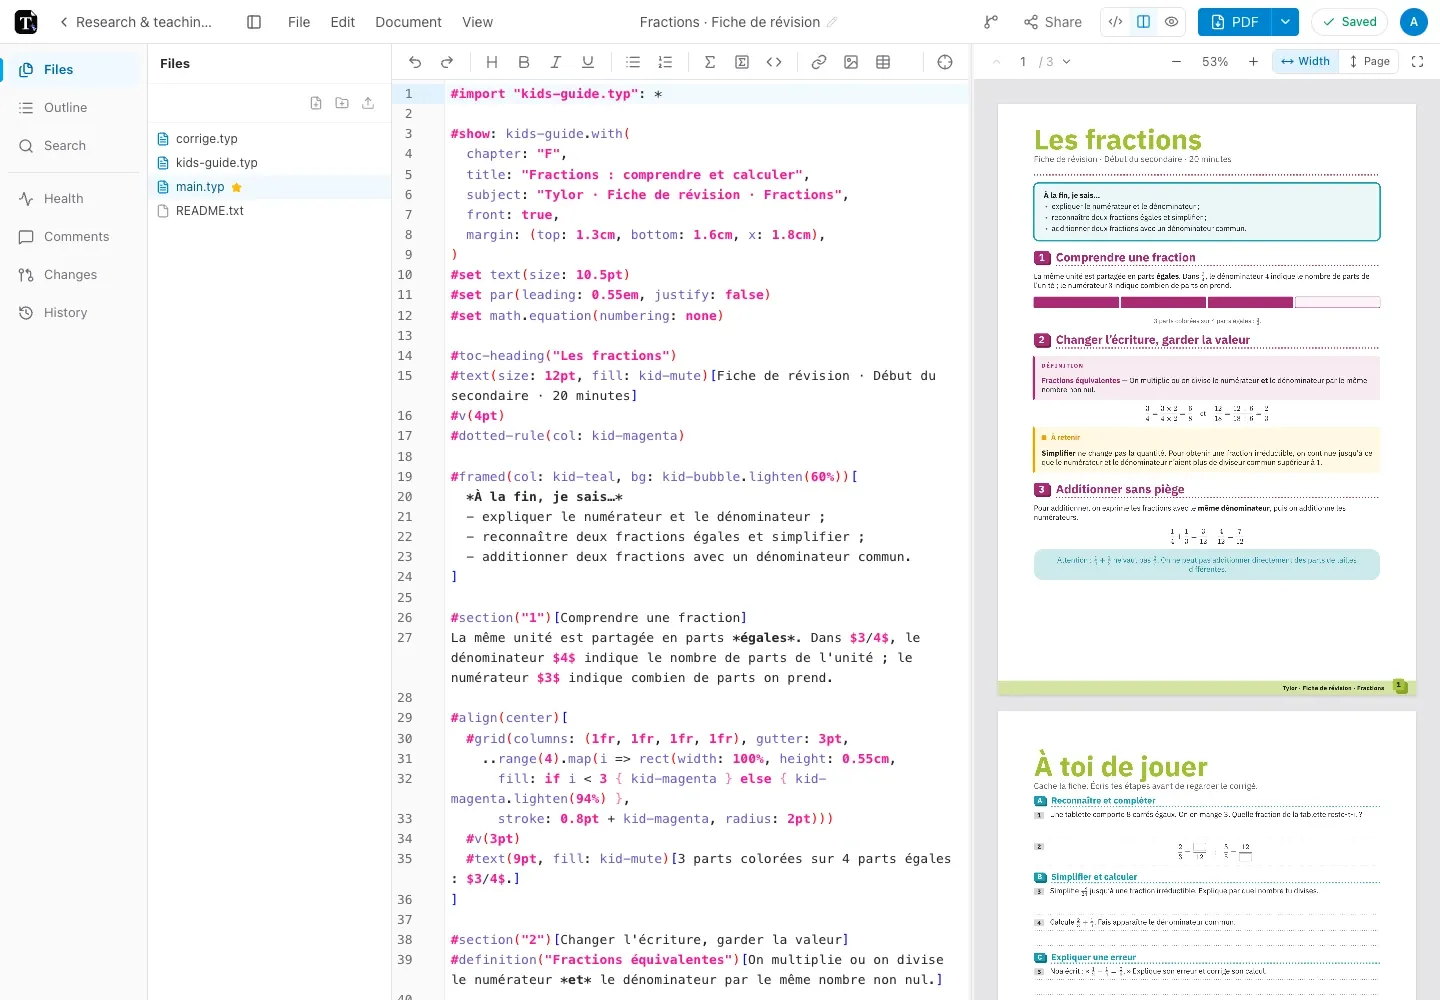Enter fullscreen preview
The height and width of the screenshot is (1000, 1440).
pyautogui.click(x=1417, y=62)
